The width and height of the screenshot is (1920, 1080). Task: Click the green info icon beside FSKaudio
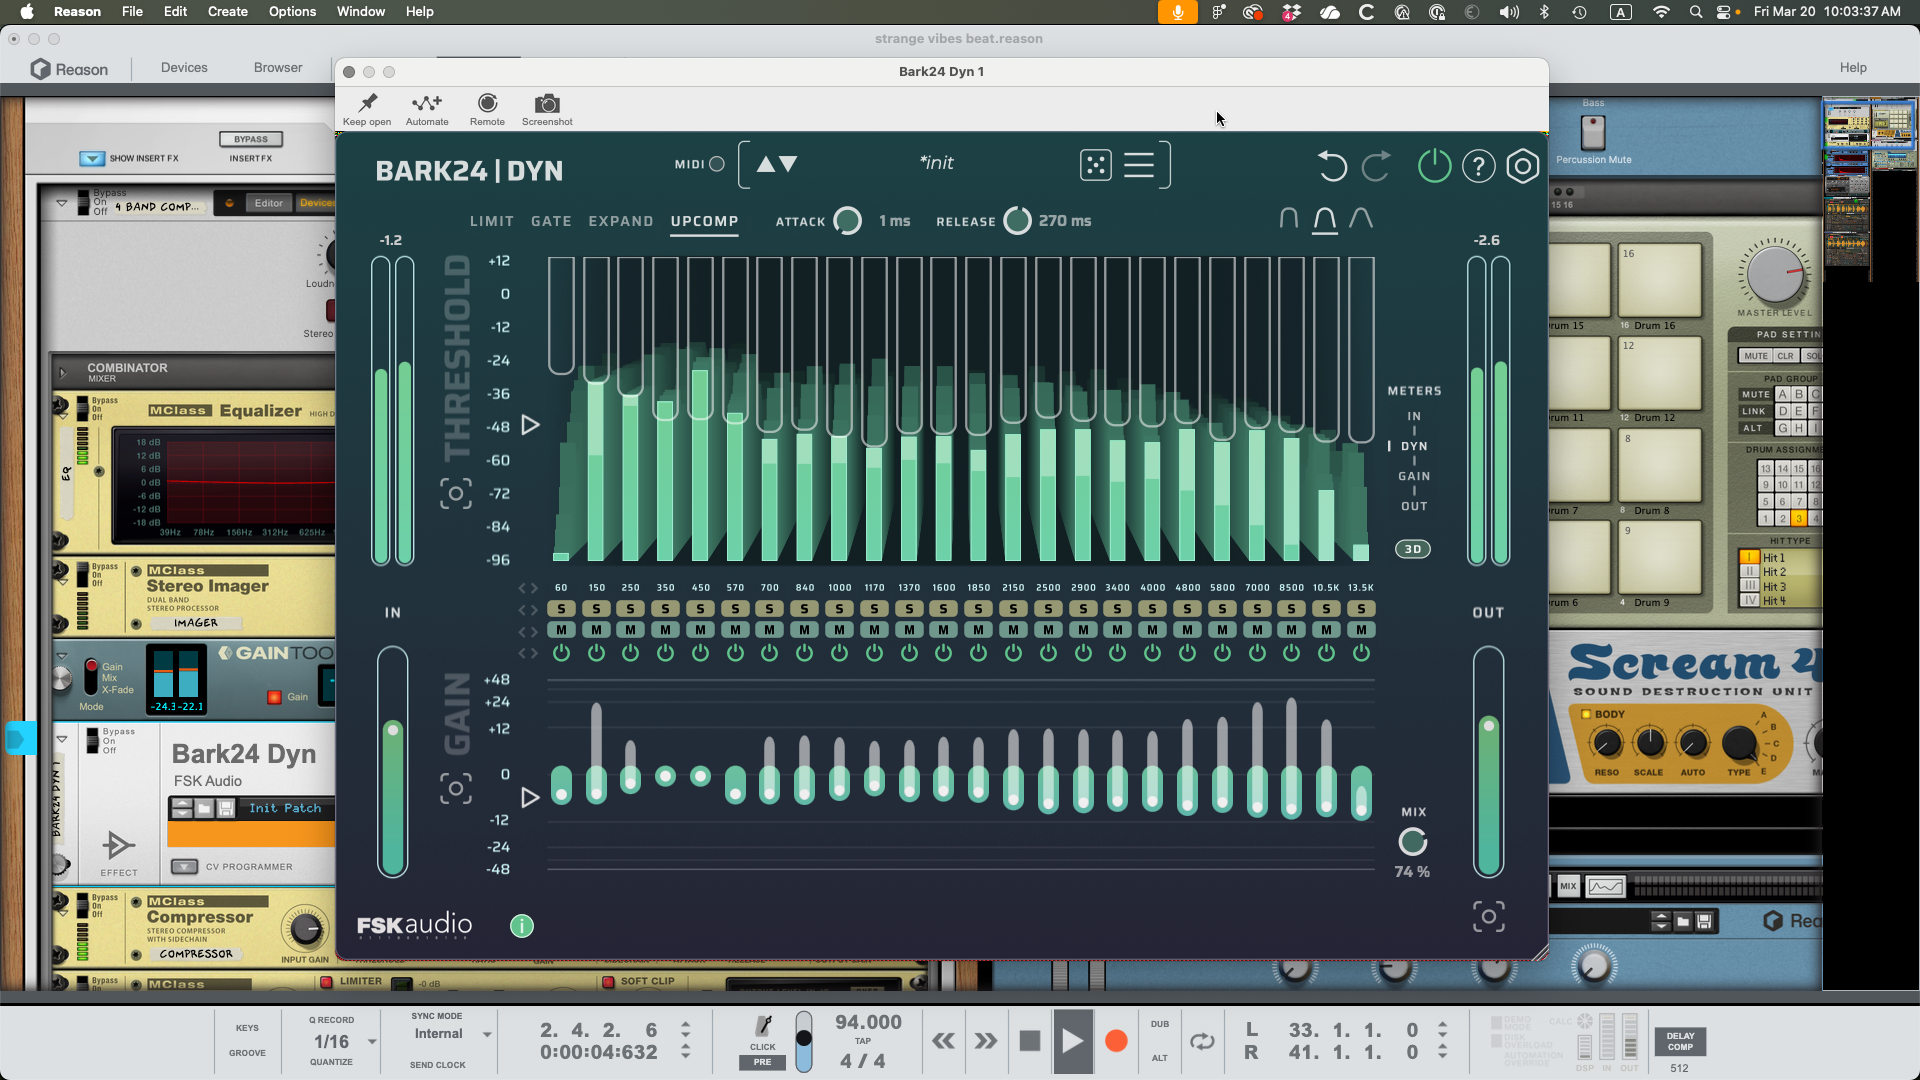point(522,926)
